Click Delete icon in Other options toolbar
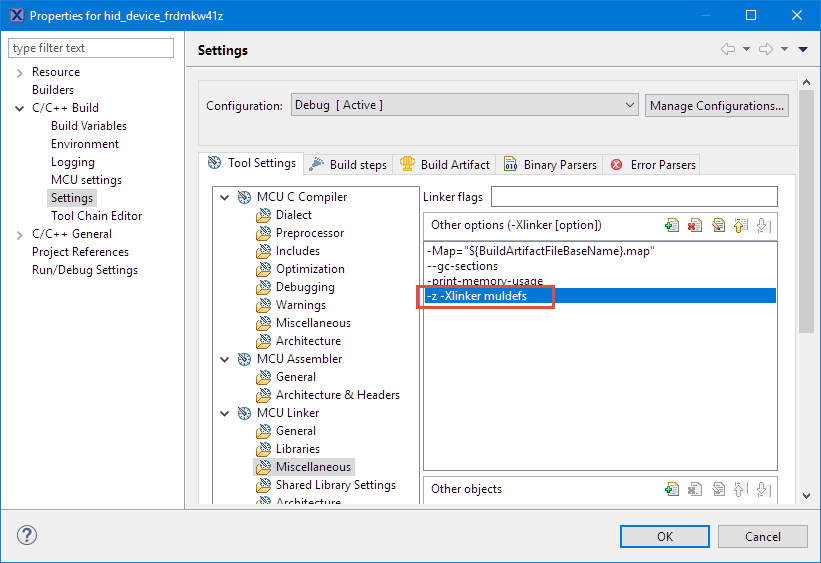This screenshot has width=821, height=563. tap(695, 226)
